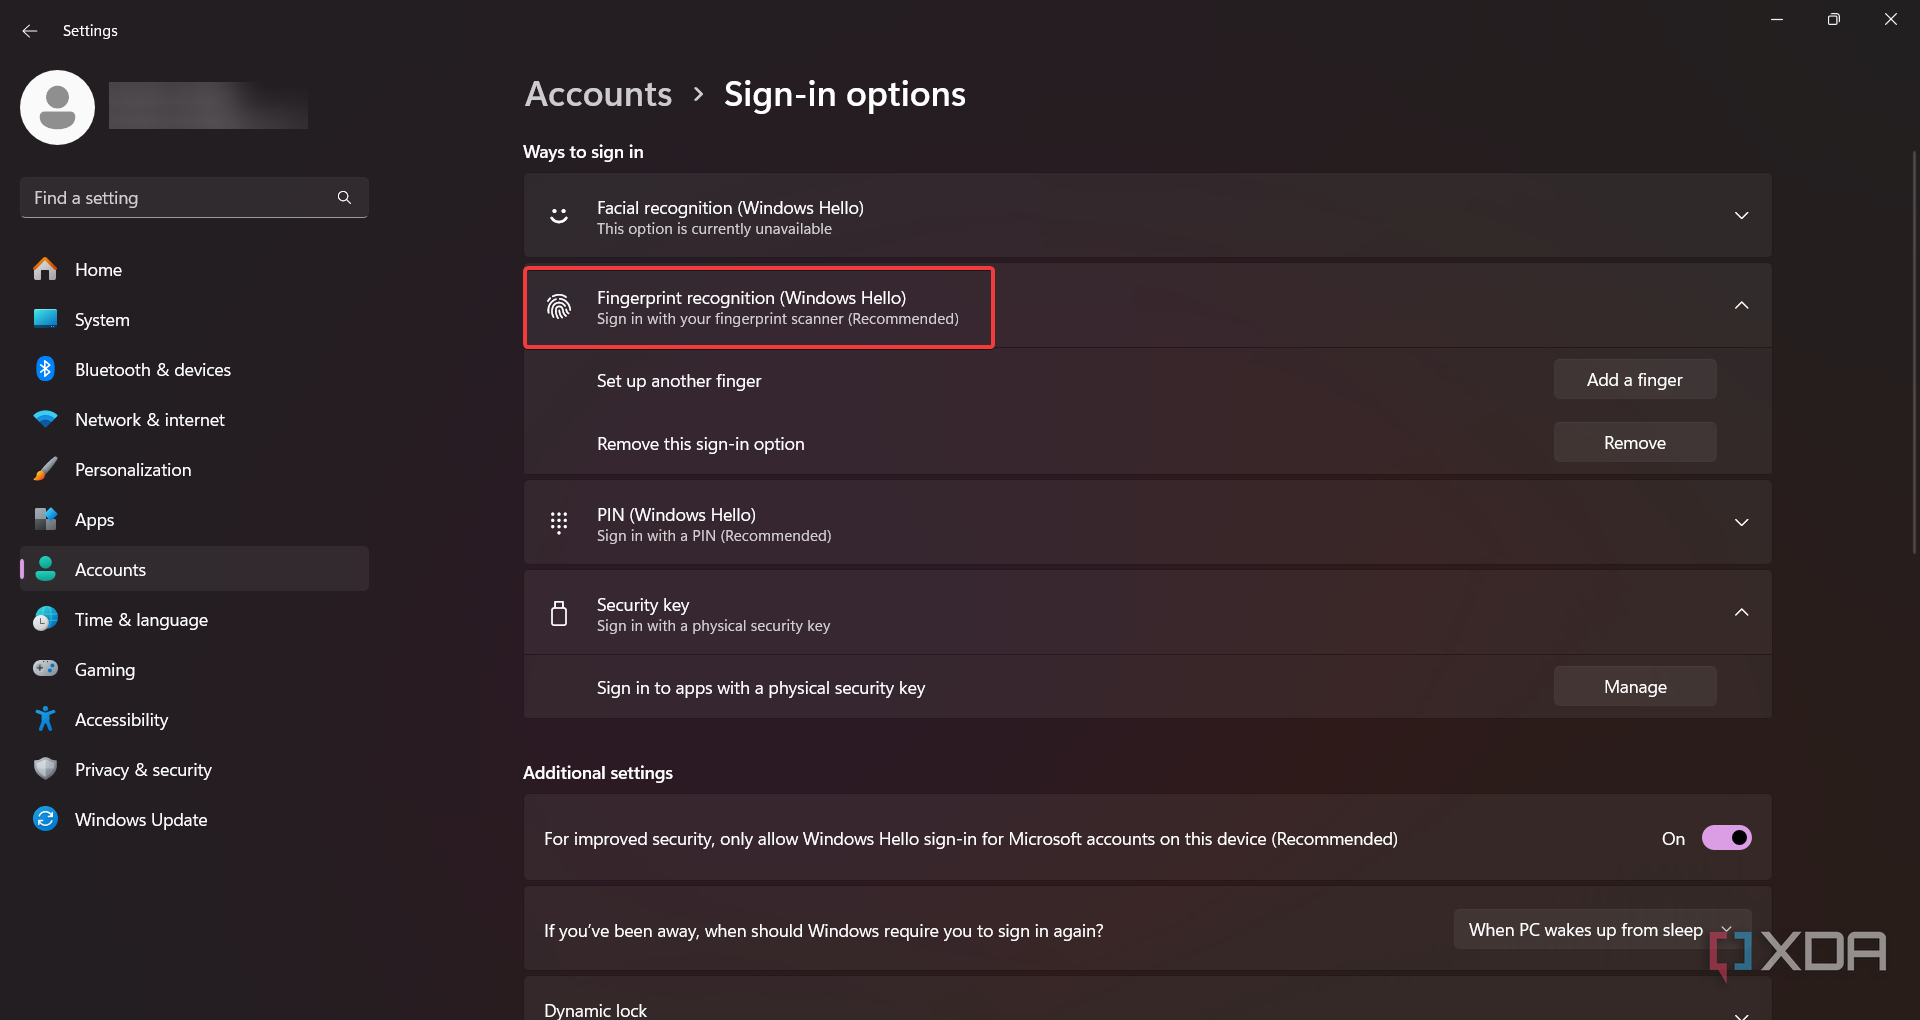The width and height of the screenshot is (1920, 1020).
Task: Click the Find a setting search box
Action: 194,198
